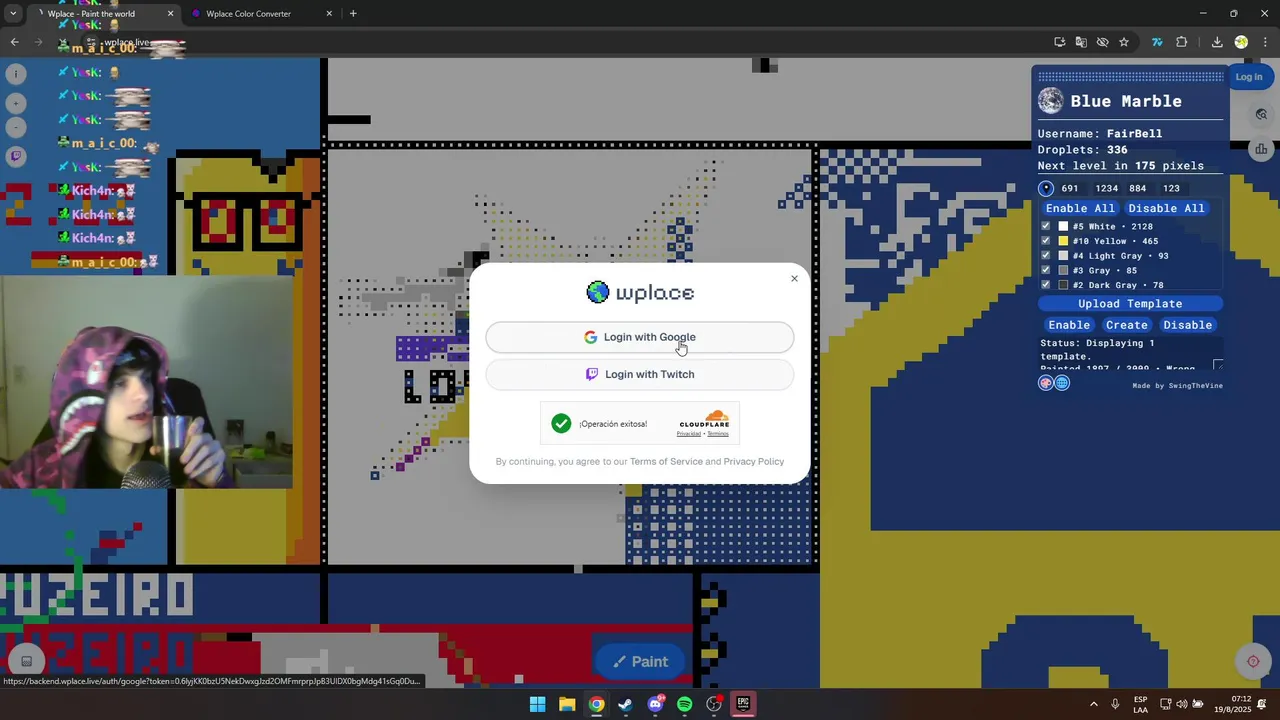Open the Terms of Service link
Image resolution: width=1280 pixels, height=720 pixels.
pyautogui.click(x=666, y=462)
